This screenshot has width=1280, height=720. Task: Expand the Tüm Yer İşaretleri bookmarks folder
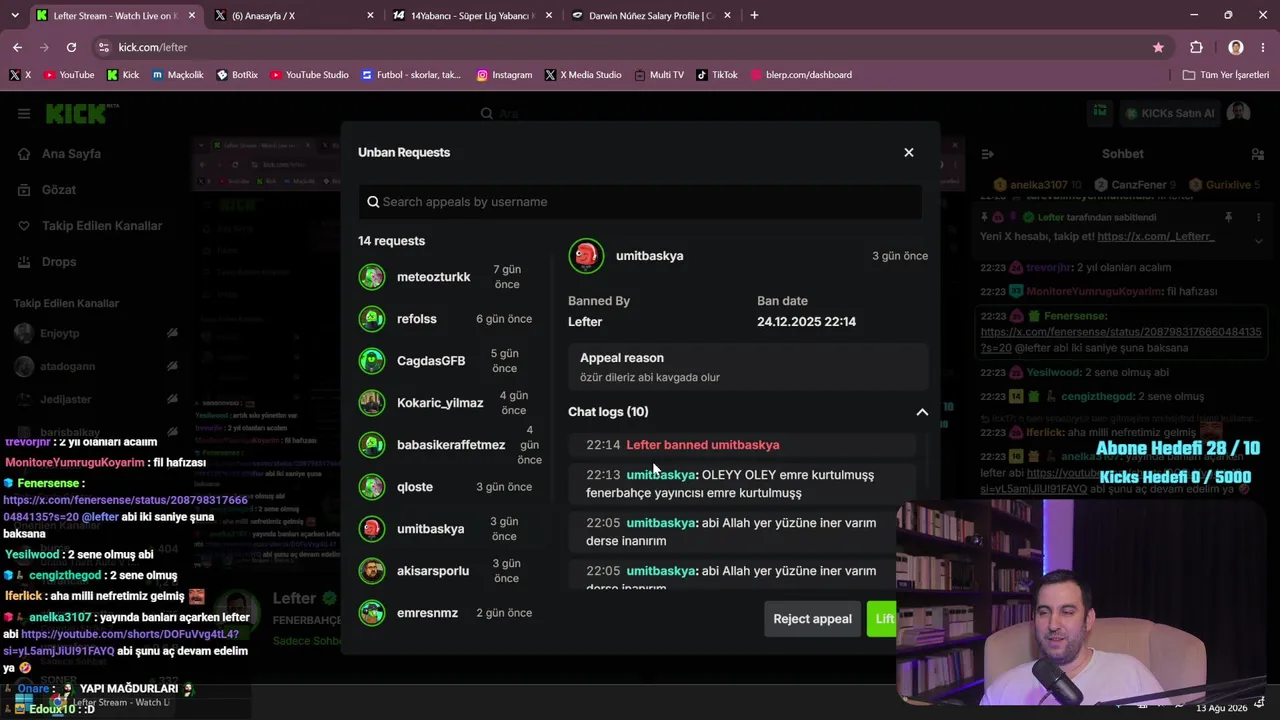pos(1226,75)
